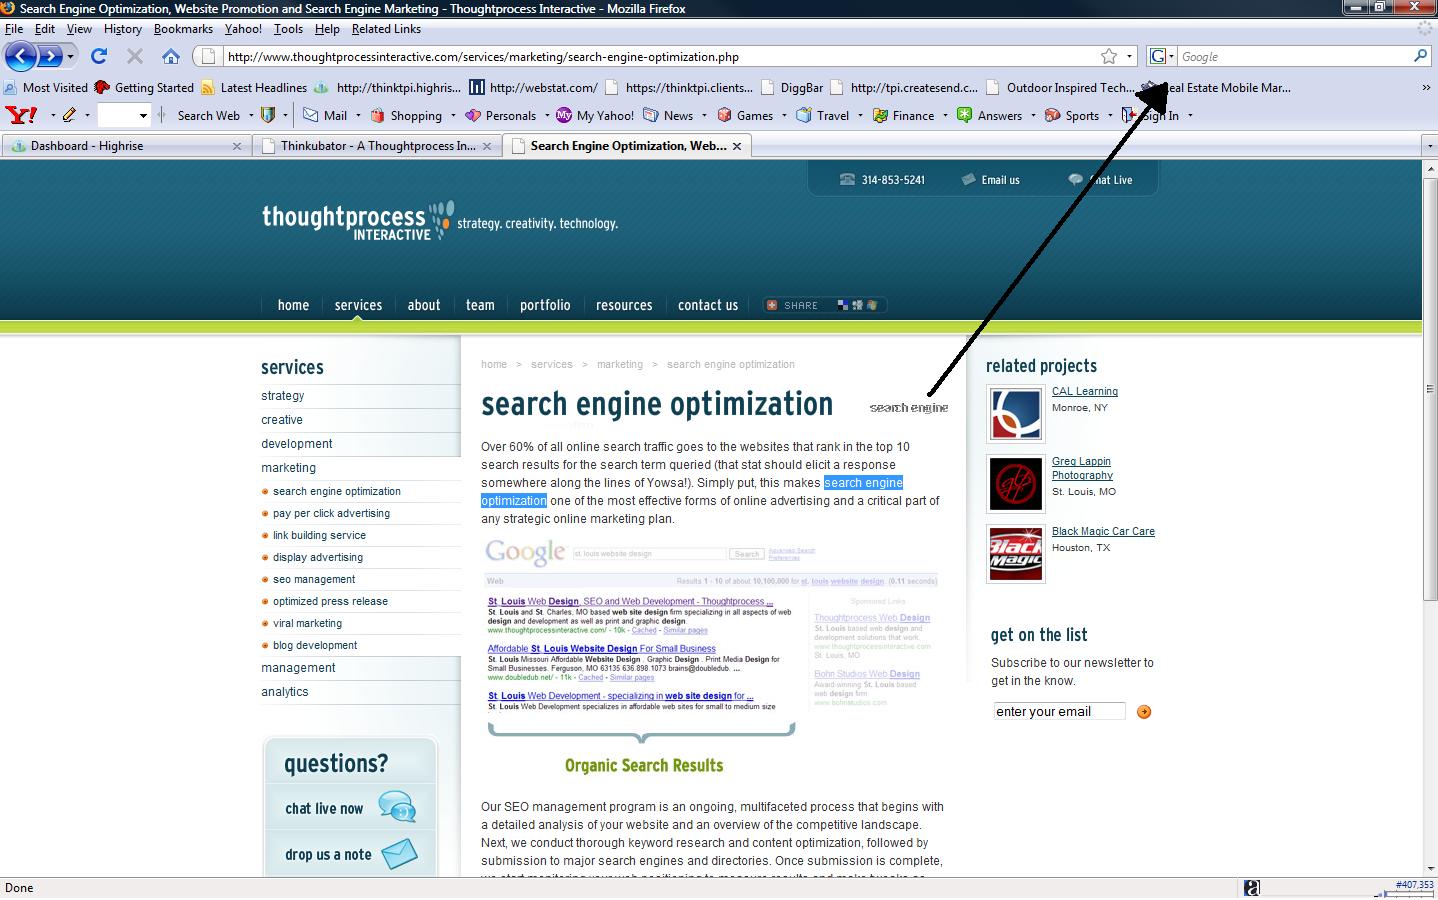Open link building service sidebar link
Image resolution: width=1438 pixels, height=900 pixels.
tap(319, 535)
